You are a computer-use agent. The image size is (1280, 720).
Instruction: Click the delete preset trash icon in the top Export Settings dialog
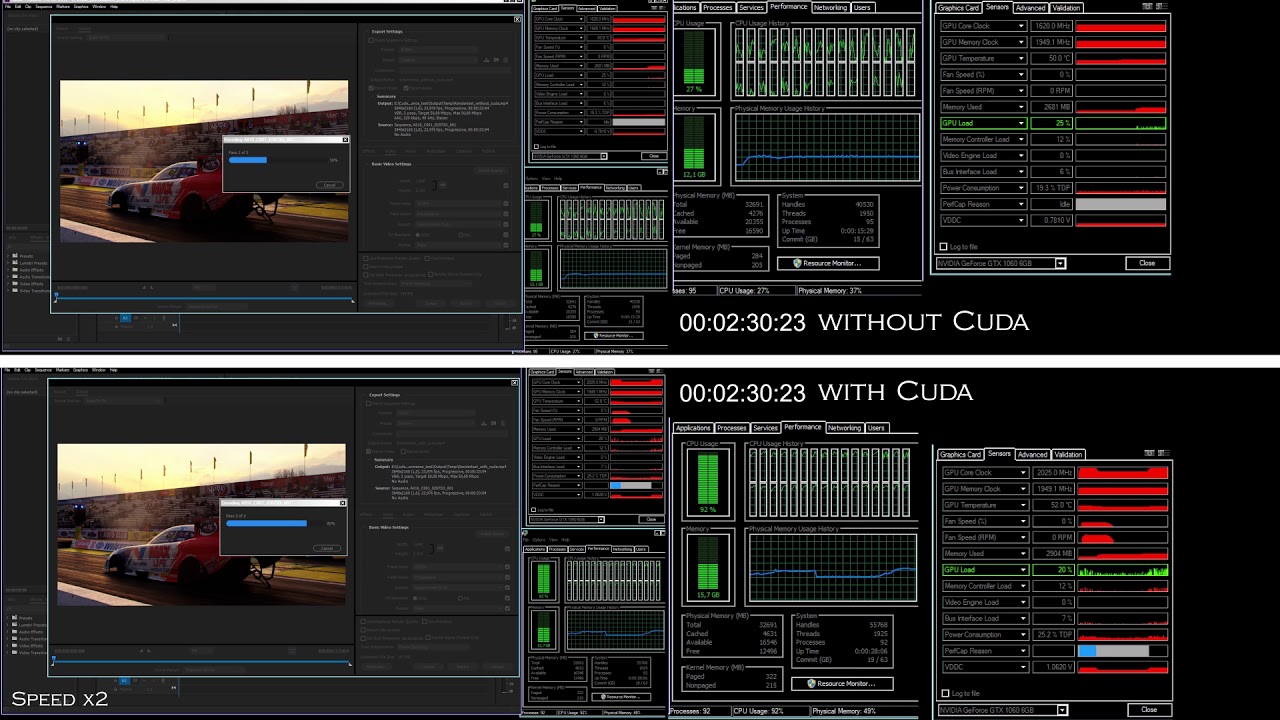click(505, 60)
